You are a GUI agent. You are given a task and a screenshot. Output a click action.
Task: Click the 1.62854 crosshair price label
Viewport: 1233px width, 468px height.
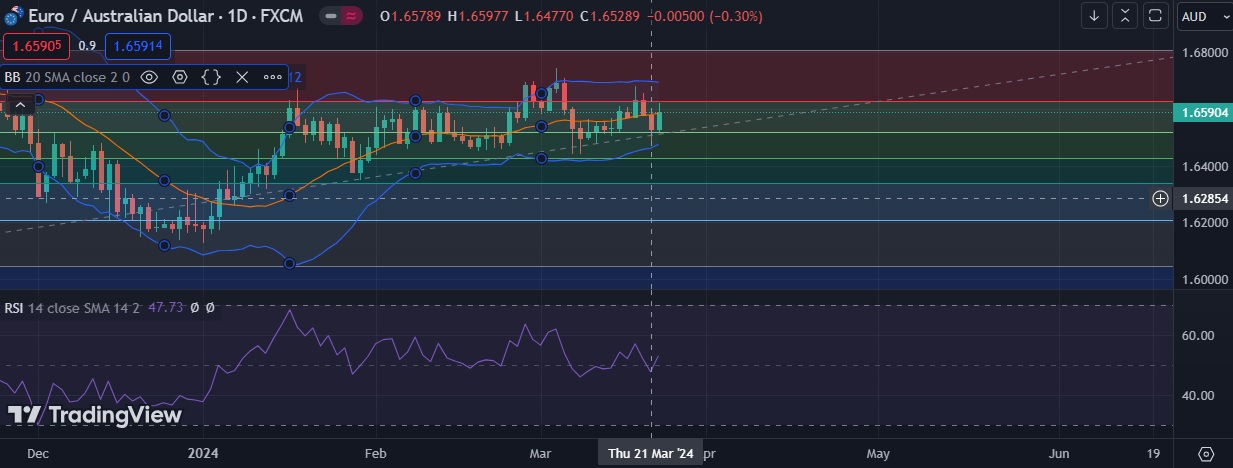click(1204, 198)
